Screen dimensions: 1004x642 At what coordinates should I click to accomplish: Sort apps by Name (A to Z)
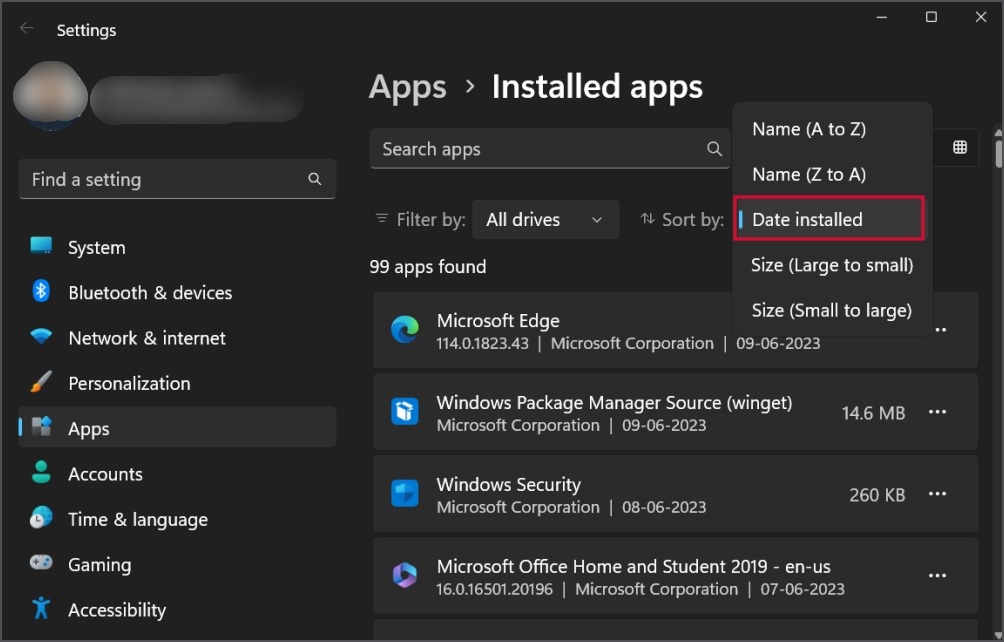tap(831, 129)
